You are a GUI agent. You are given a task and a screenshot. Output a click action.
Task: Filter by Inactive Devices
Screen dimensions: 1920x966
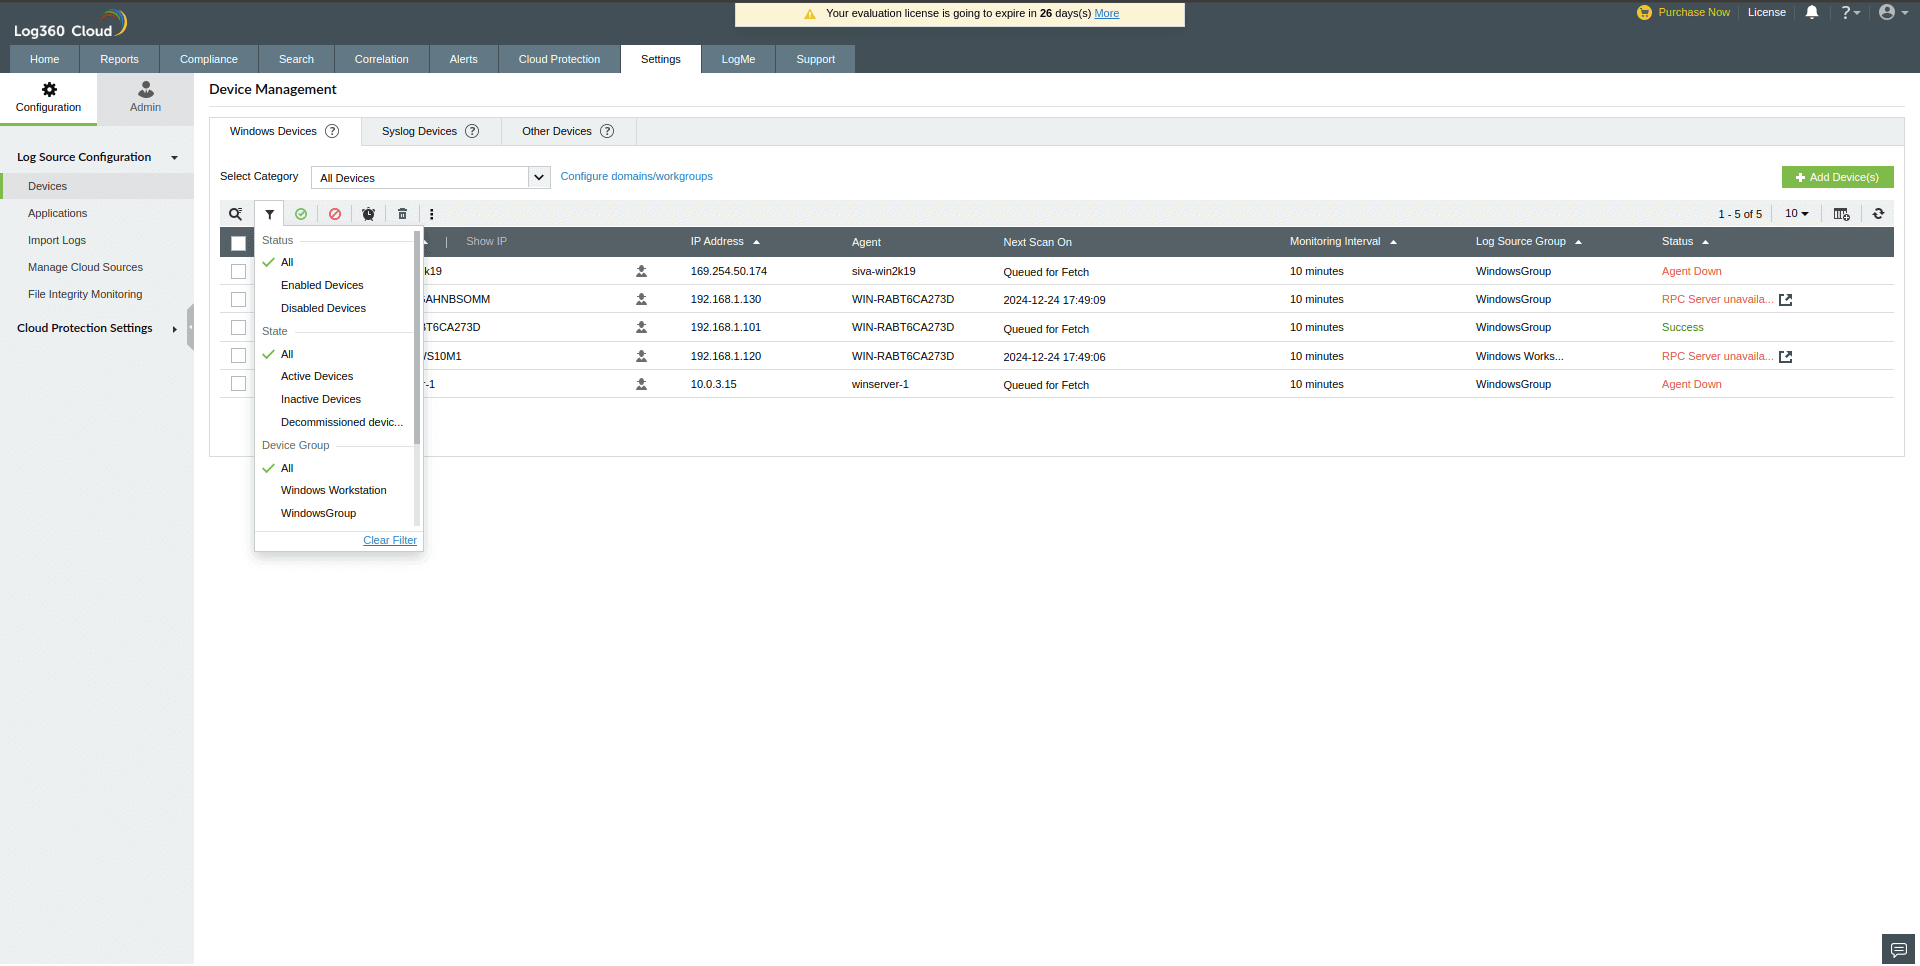pos(321,400)
